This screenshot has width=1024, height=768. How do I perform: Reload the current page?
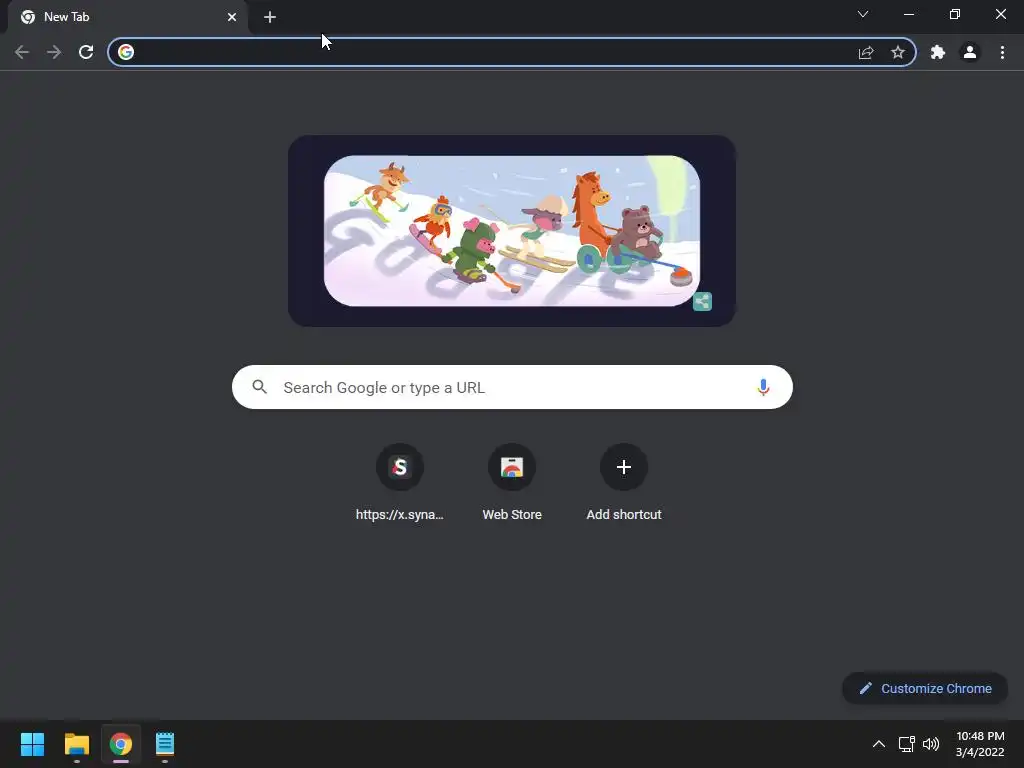pos(86,52)
